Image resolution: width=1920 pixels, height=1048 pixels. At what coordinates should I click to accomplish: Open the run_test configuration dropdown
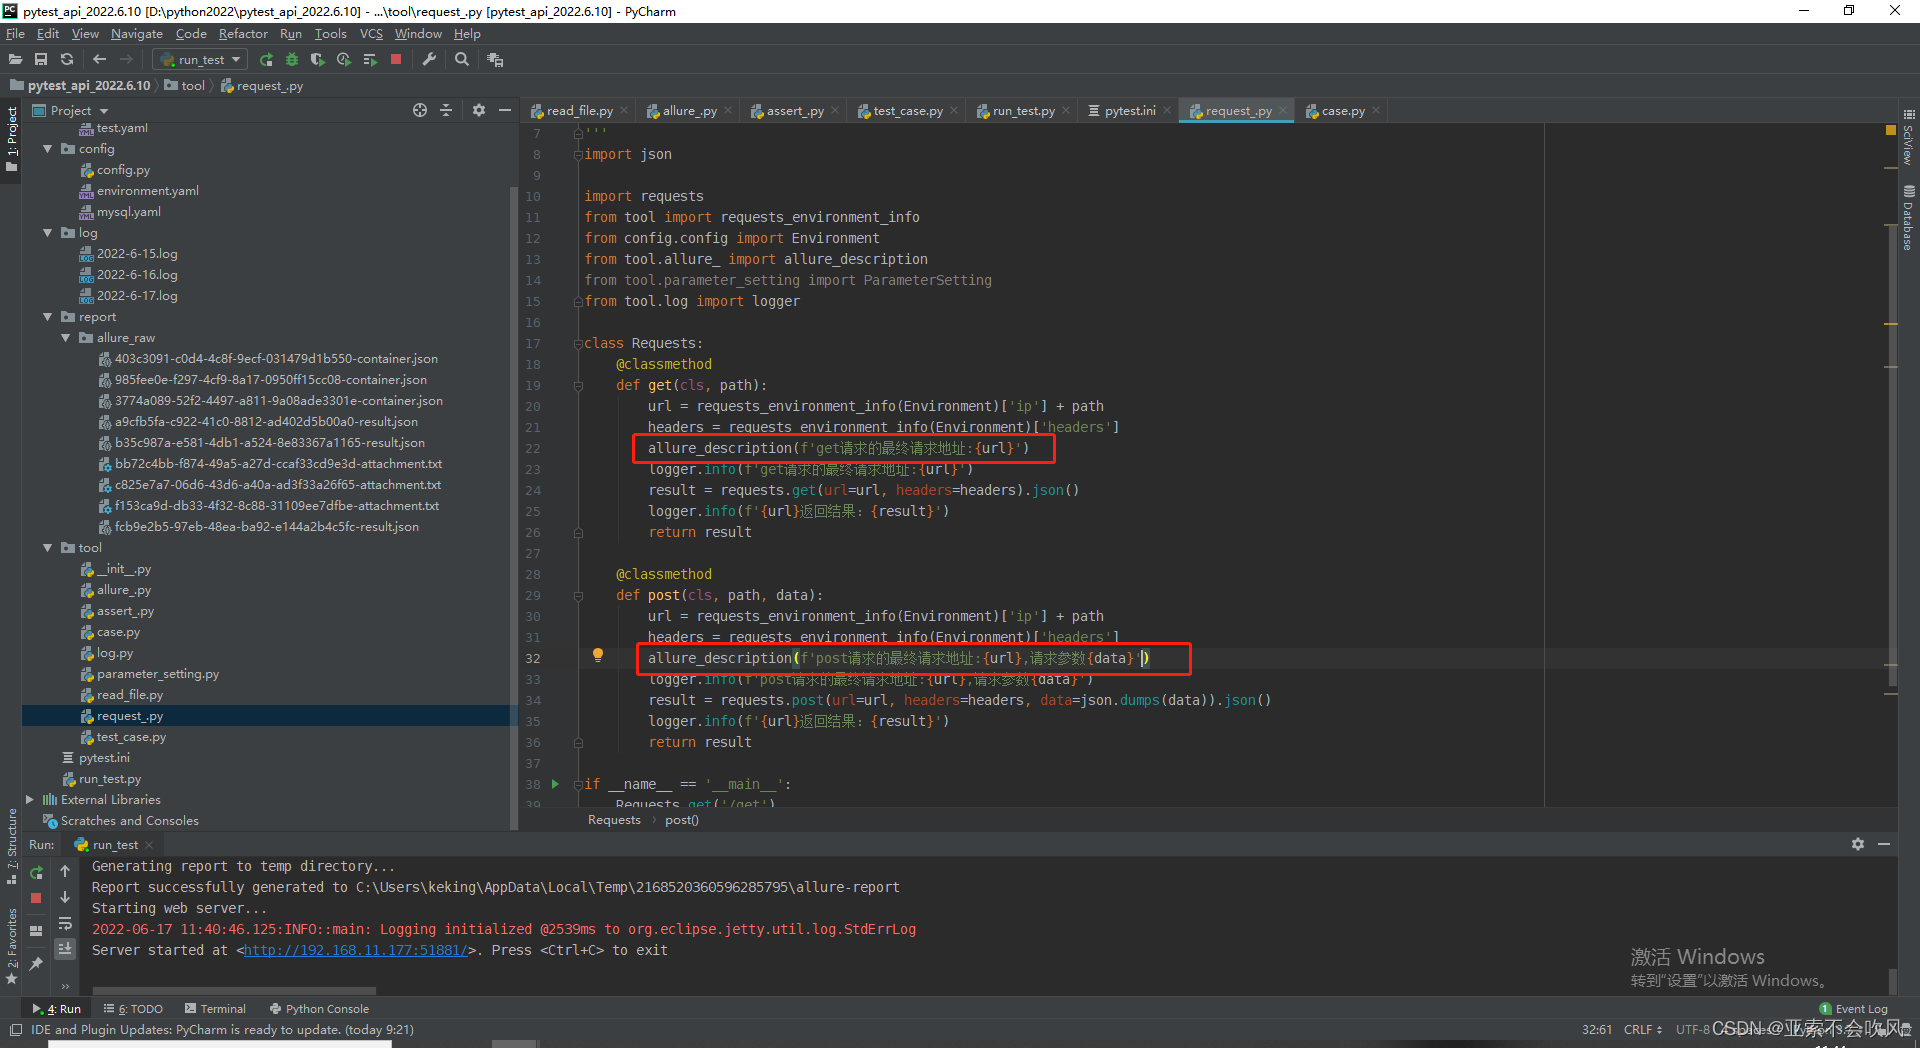201,59
